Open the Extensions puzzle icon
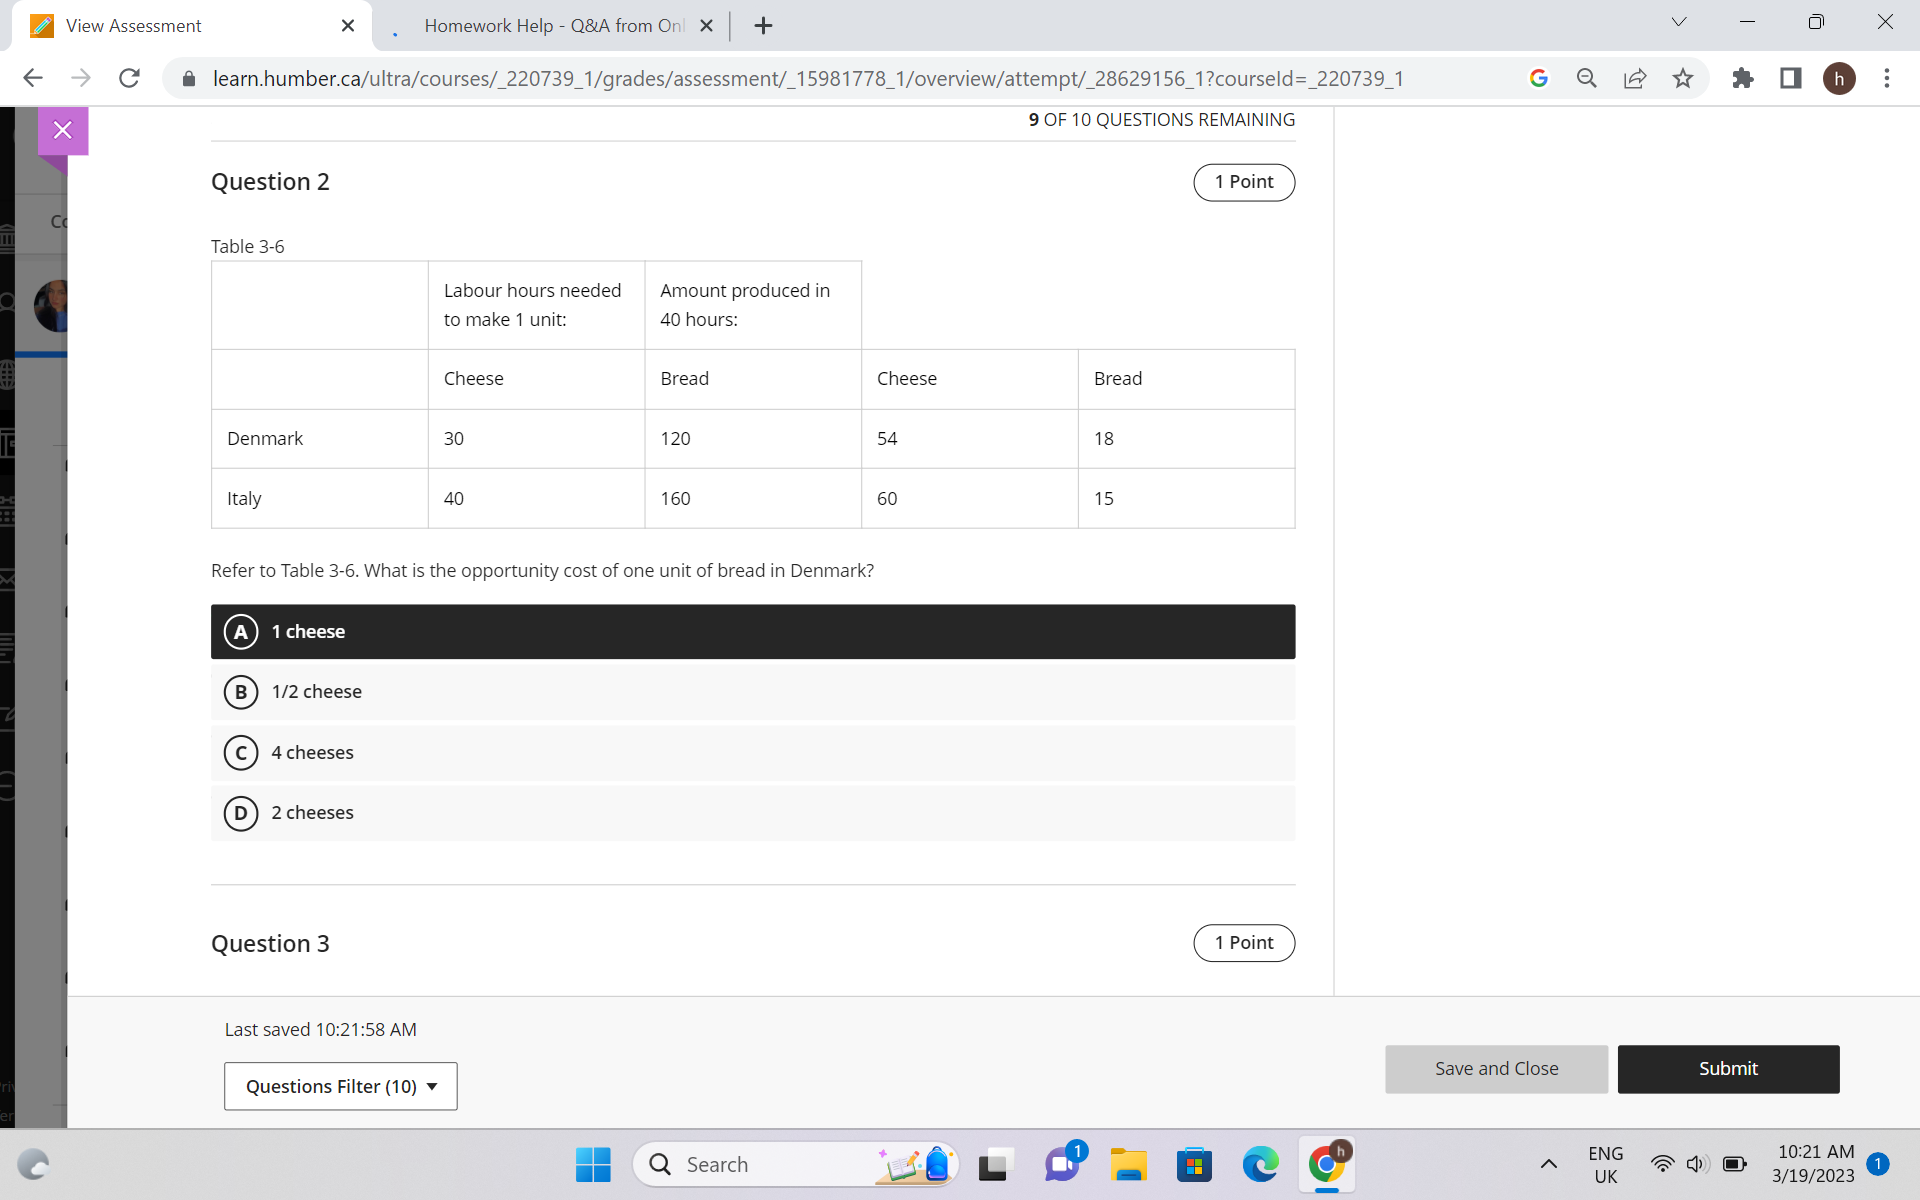 point(1743,78)
